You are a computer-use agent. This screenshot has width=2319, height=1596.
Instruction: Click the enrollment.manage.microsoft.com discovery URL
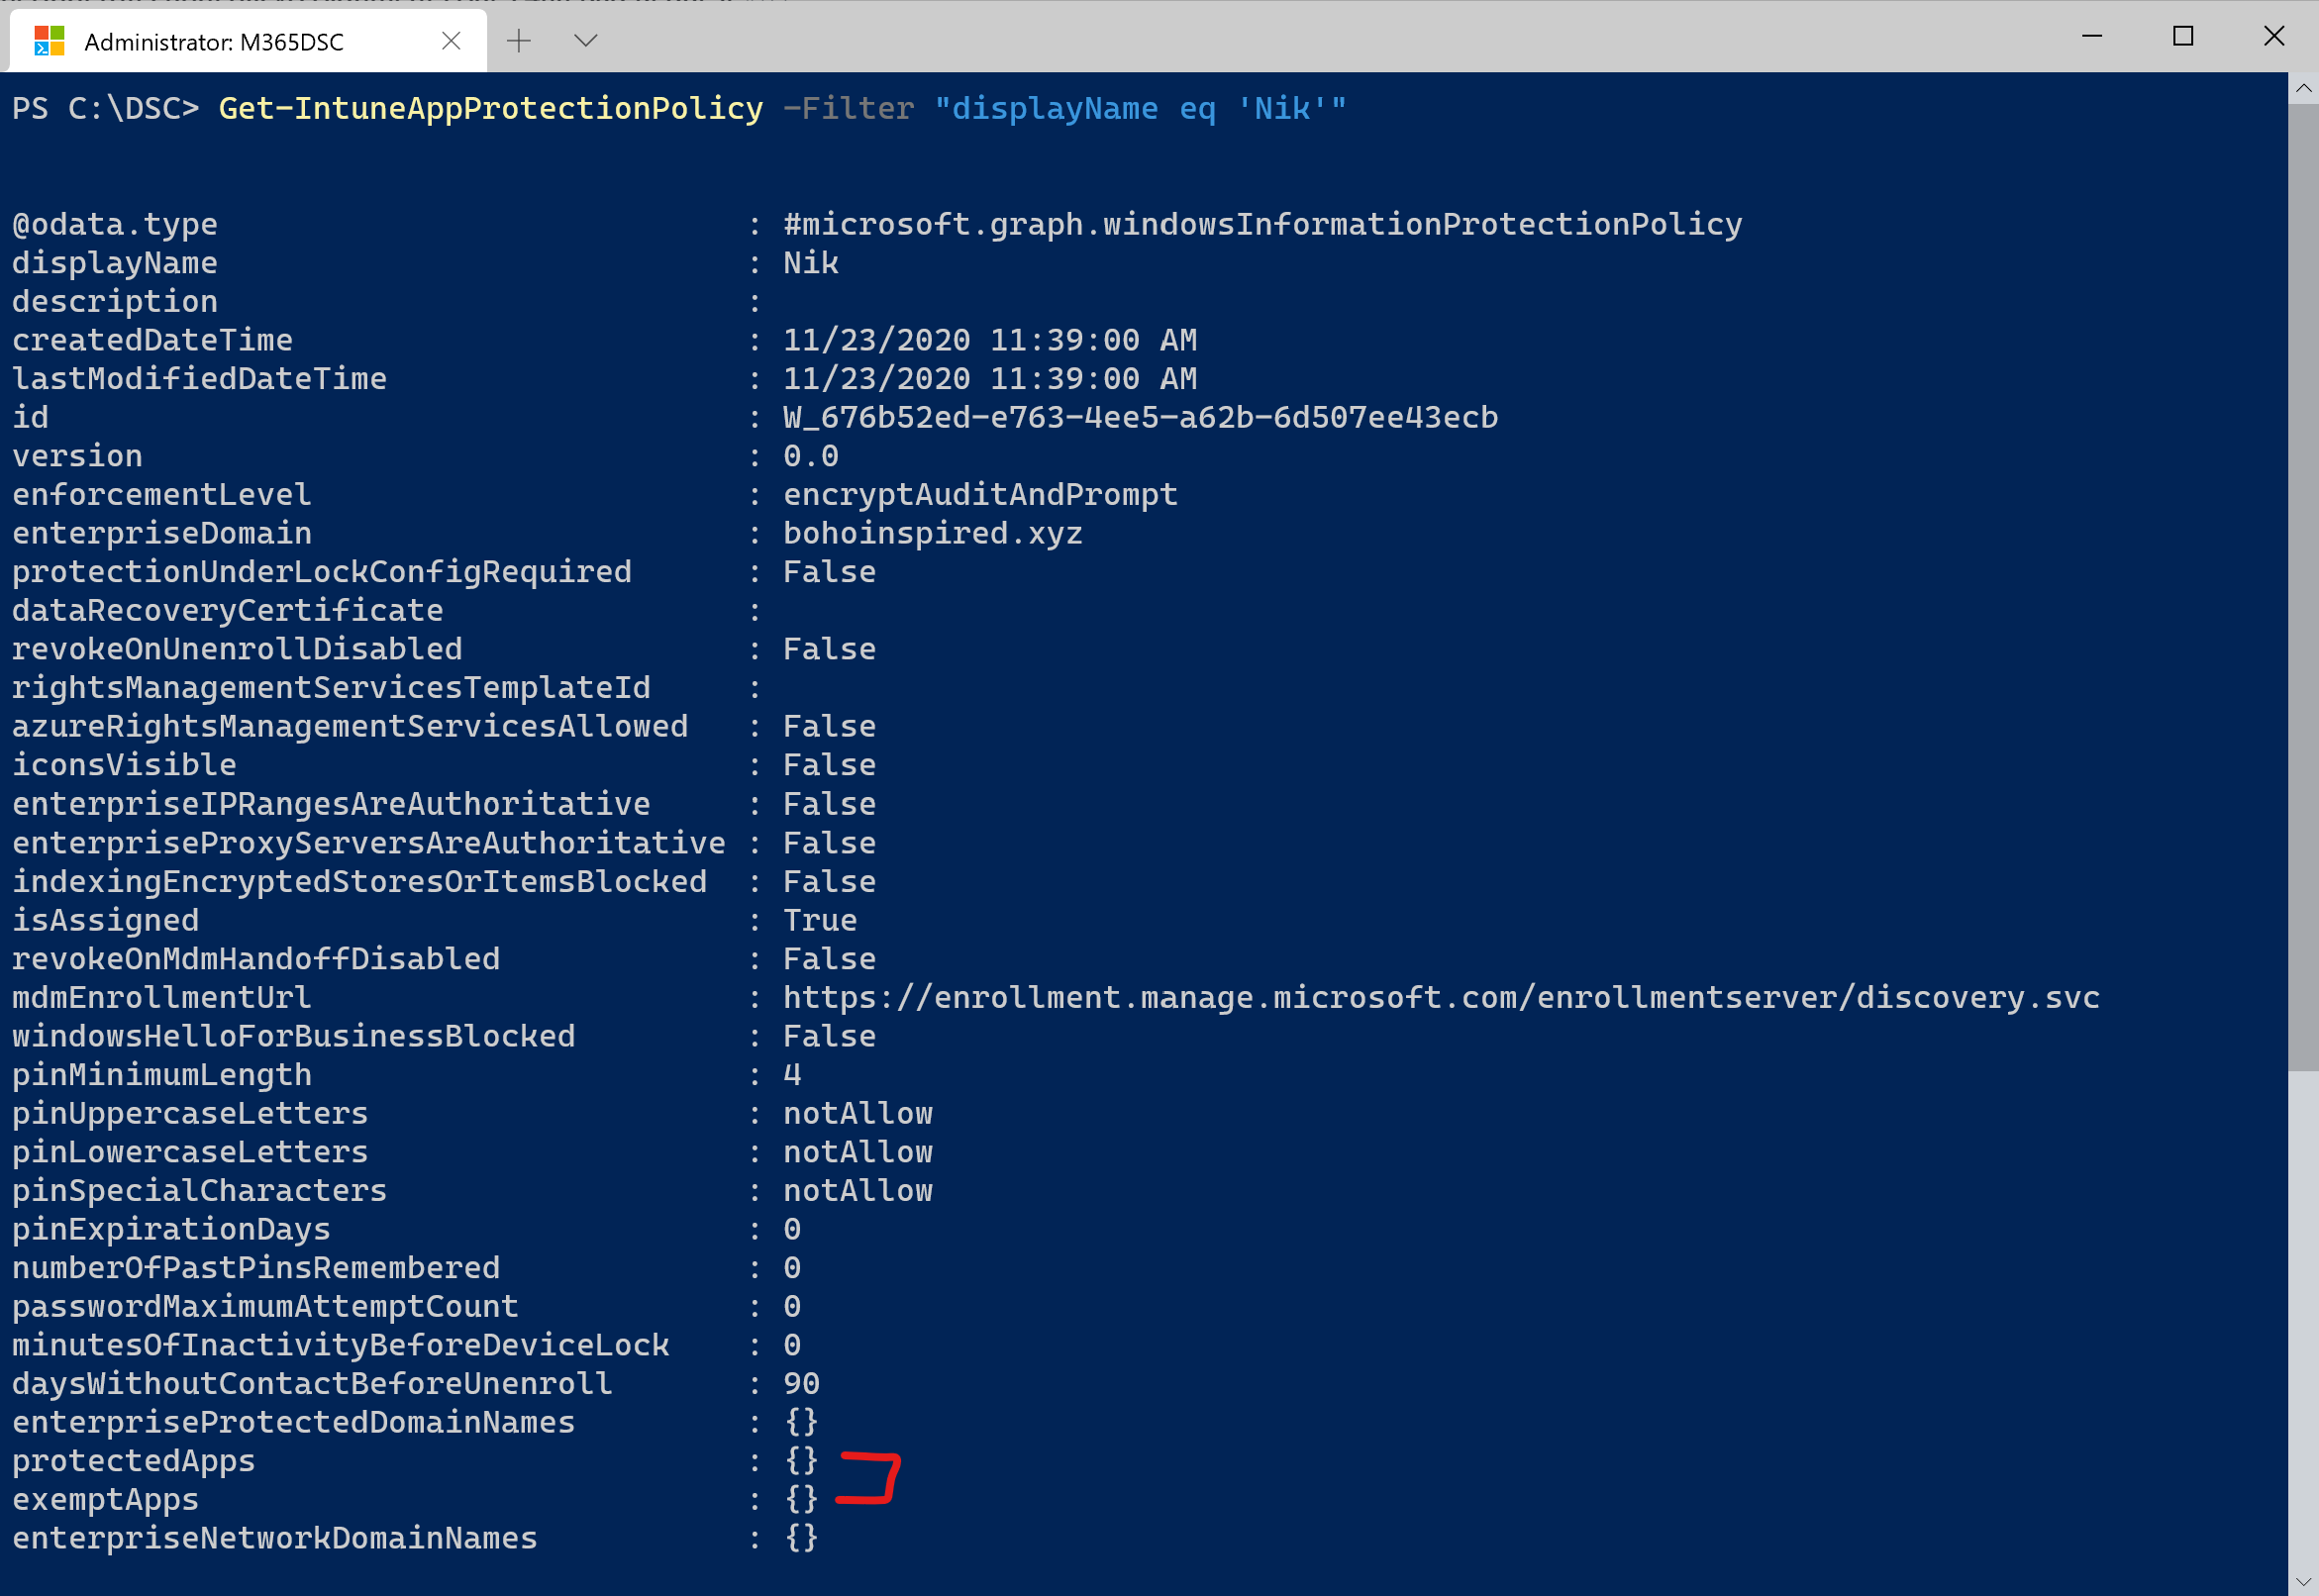pos(1440,997)
